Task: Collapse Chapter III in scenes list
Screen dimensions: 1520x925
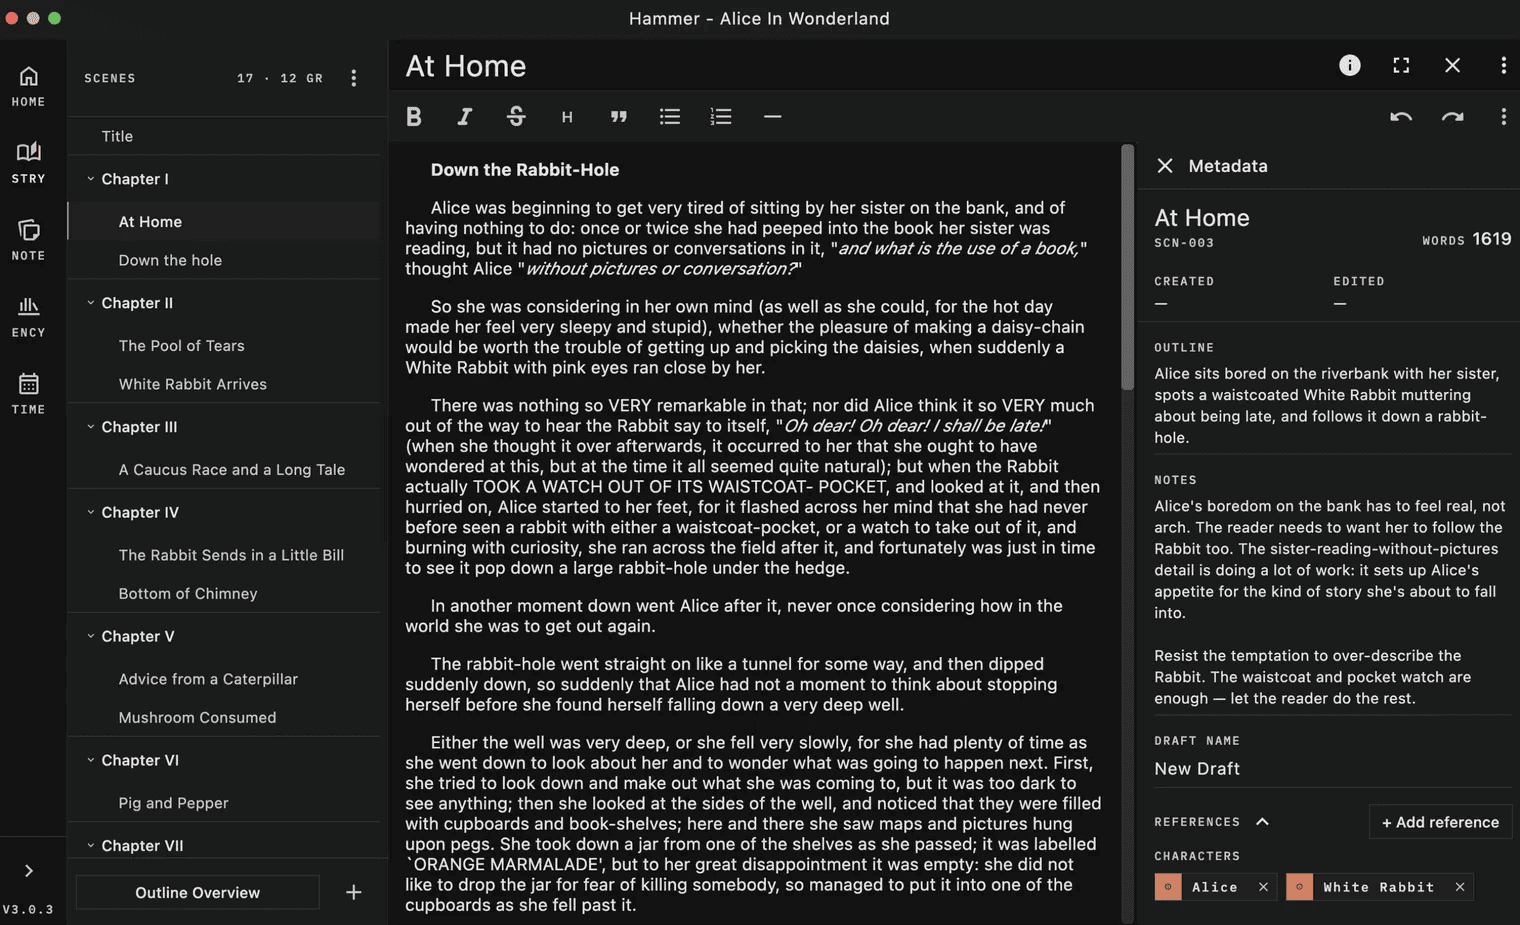Action: coord(90,427)
